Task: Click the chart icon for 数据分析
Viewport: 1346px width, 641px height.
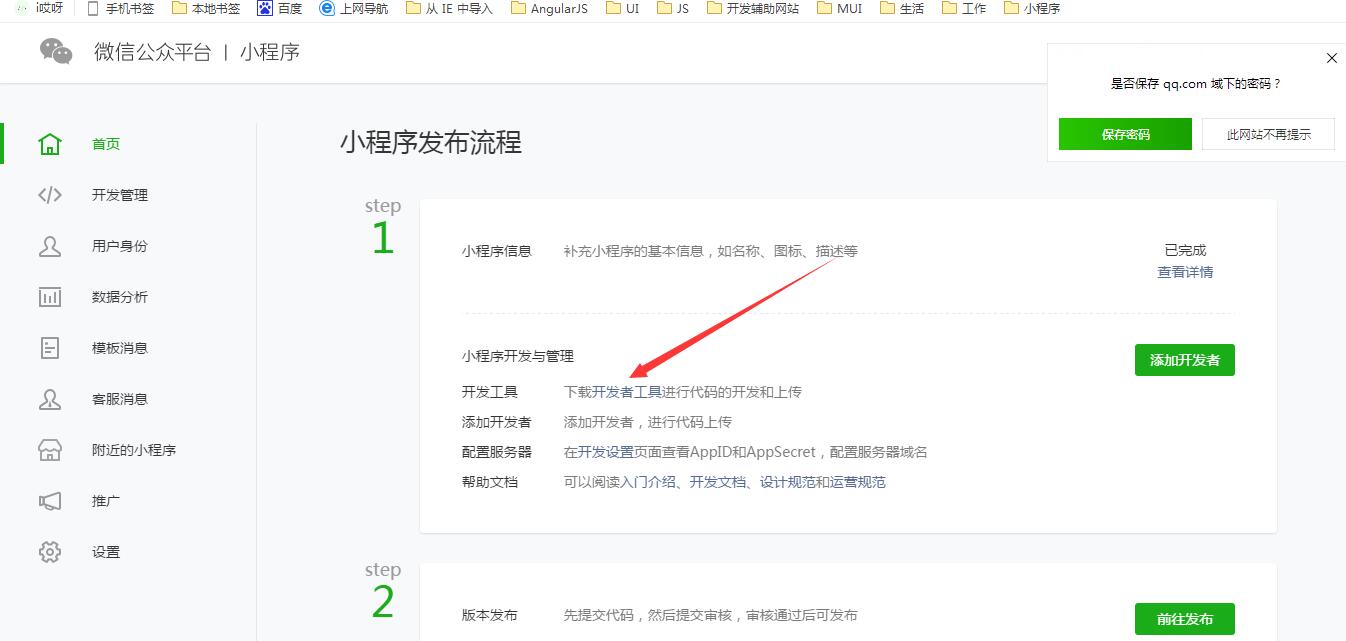Action: tap(50, 297)
